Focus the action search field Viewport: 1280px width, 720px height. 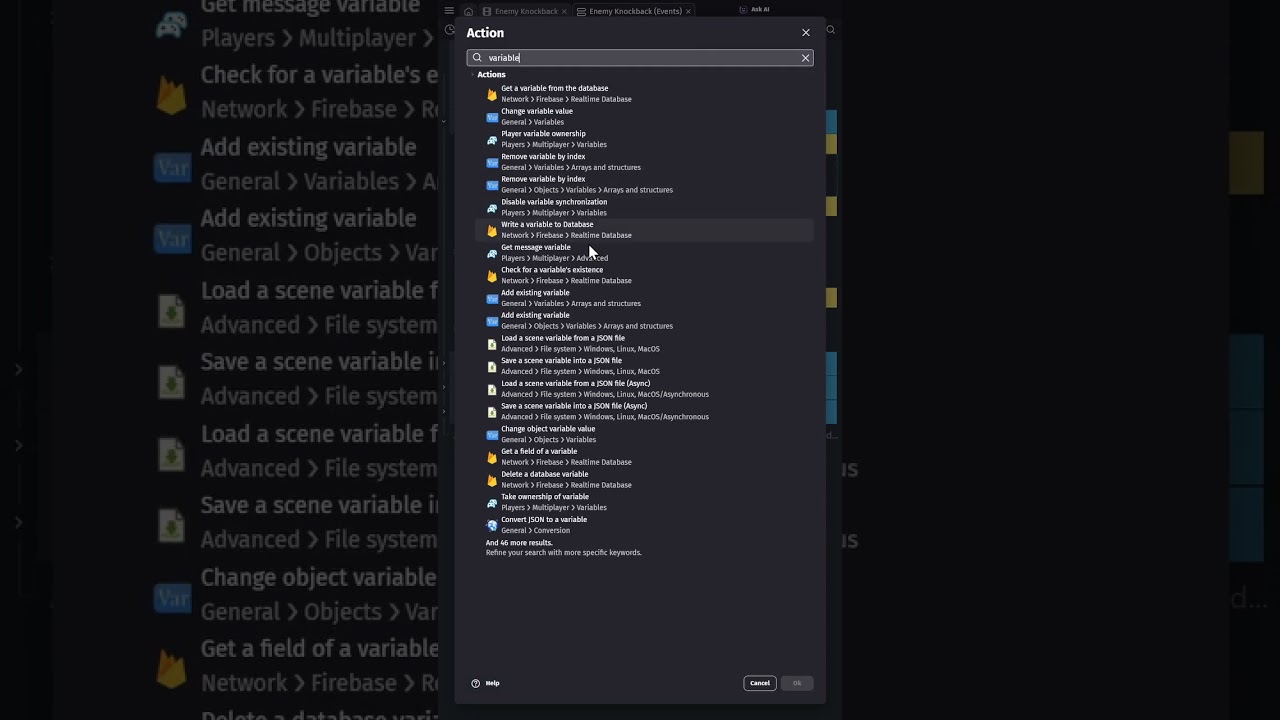[x=640, y=58]
